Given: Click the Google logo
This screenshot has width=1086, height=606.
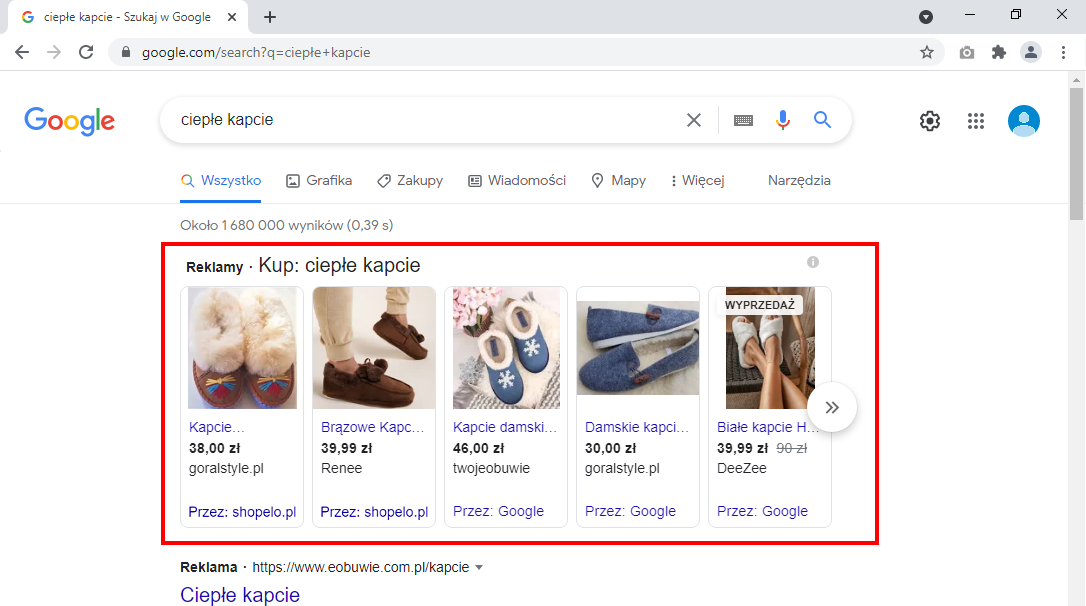Looking at the screenshot, I should (x=69, y=121).
